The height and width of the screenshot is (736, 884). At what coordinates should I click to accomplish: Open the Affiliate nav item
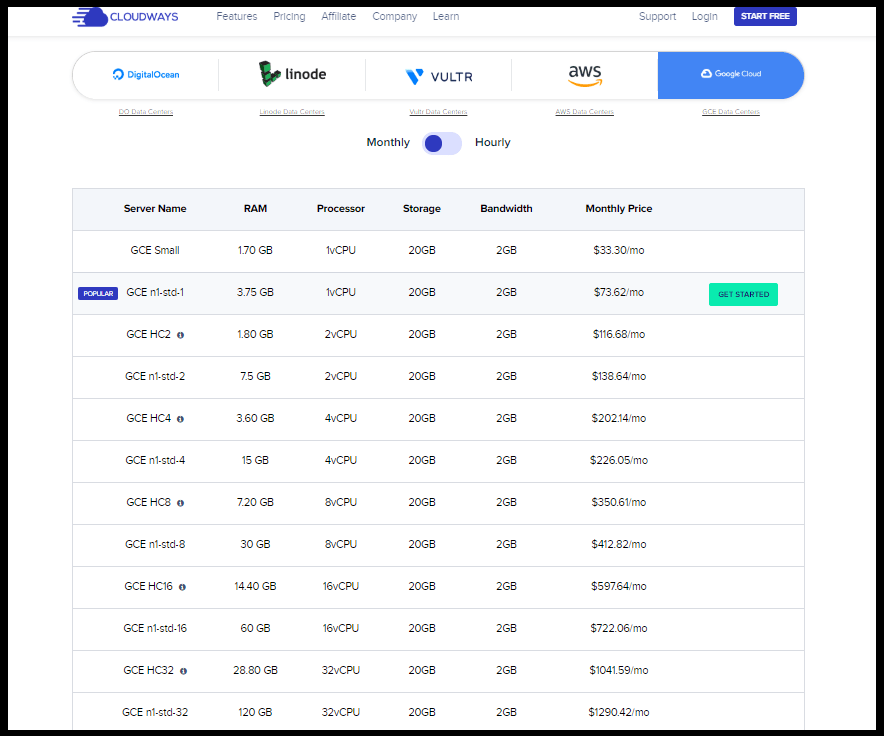pos(339,16)
